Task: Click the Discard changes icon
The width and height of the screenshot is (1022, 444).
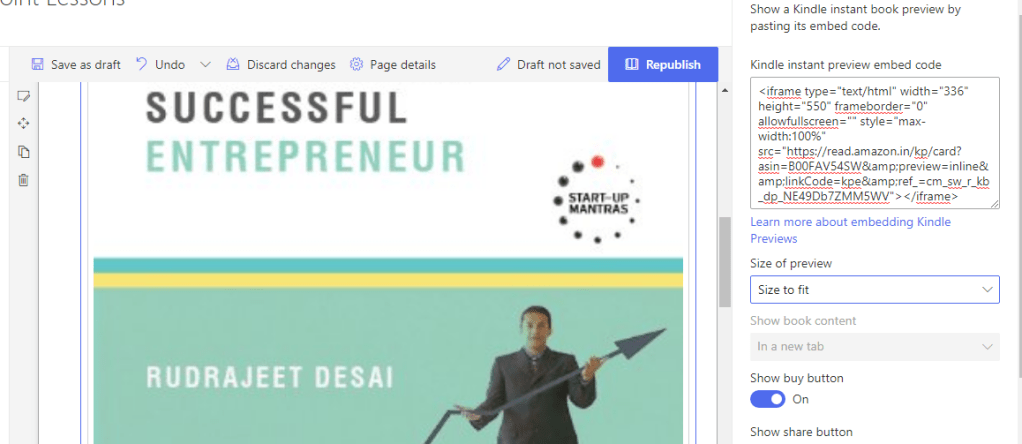Action: 233,64
